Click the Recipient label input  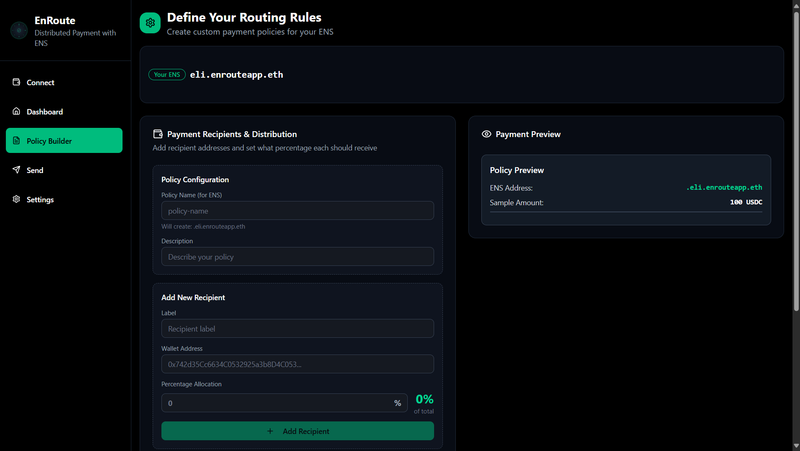click(297, 328)
